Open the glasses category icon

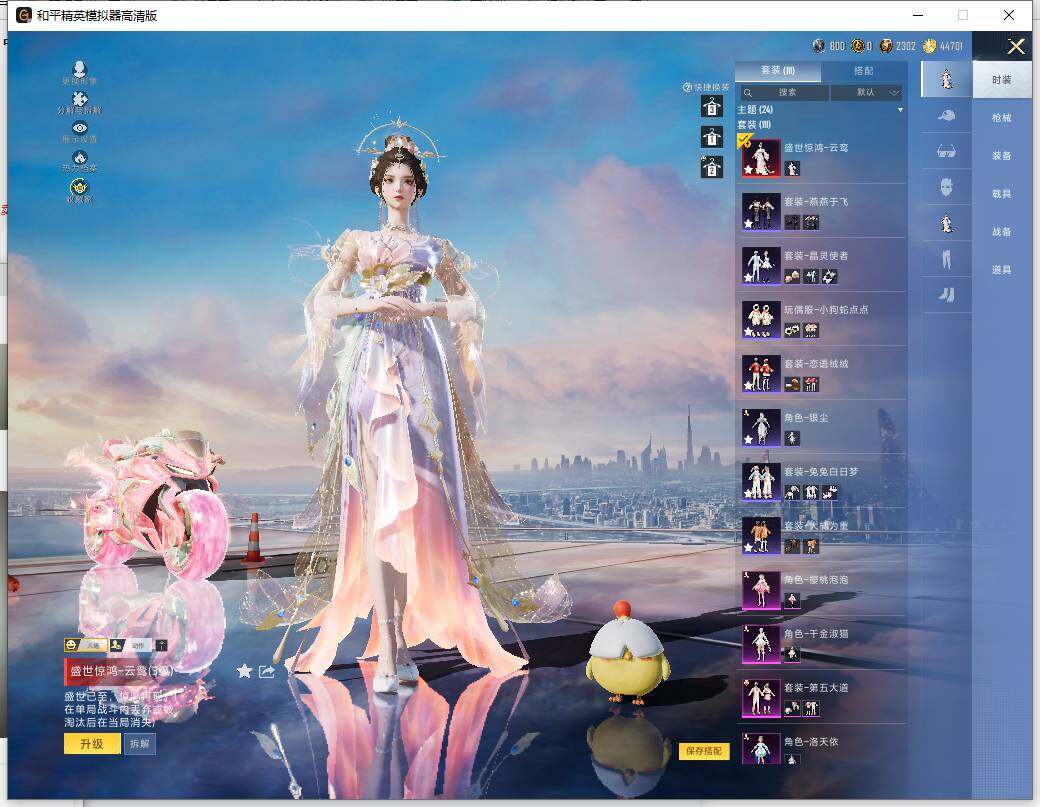(x=946, y=152)
